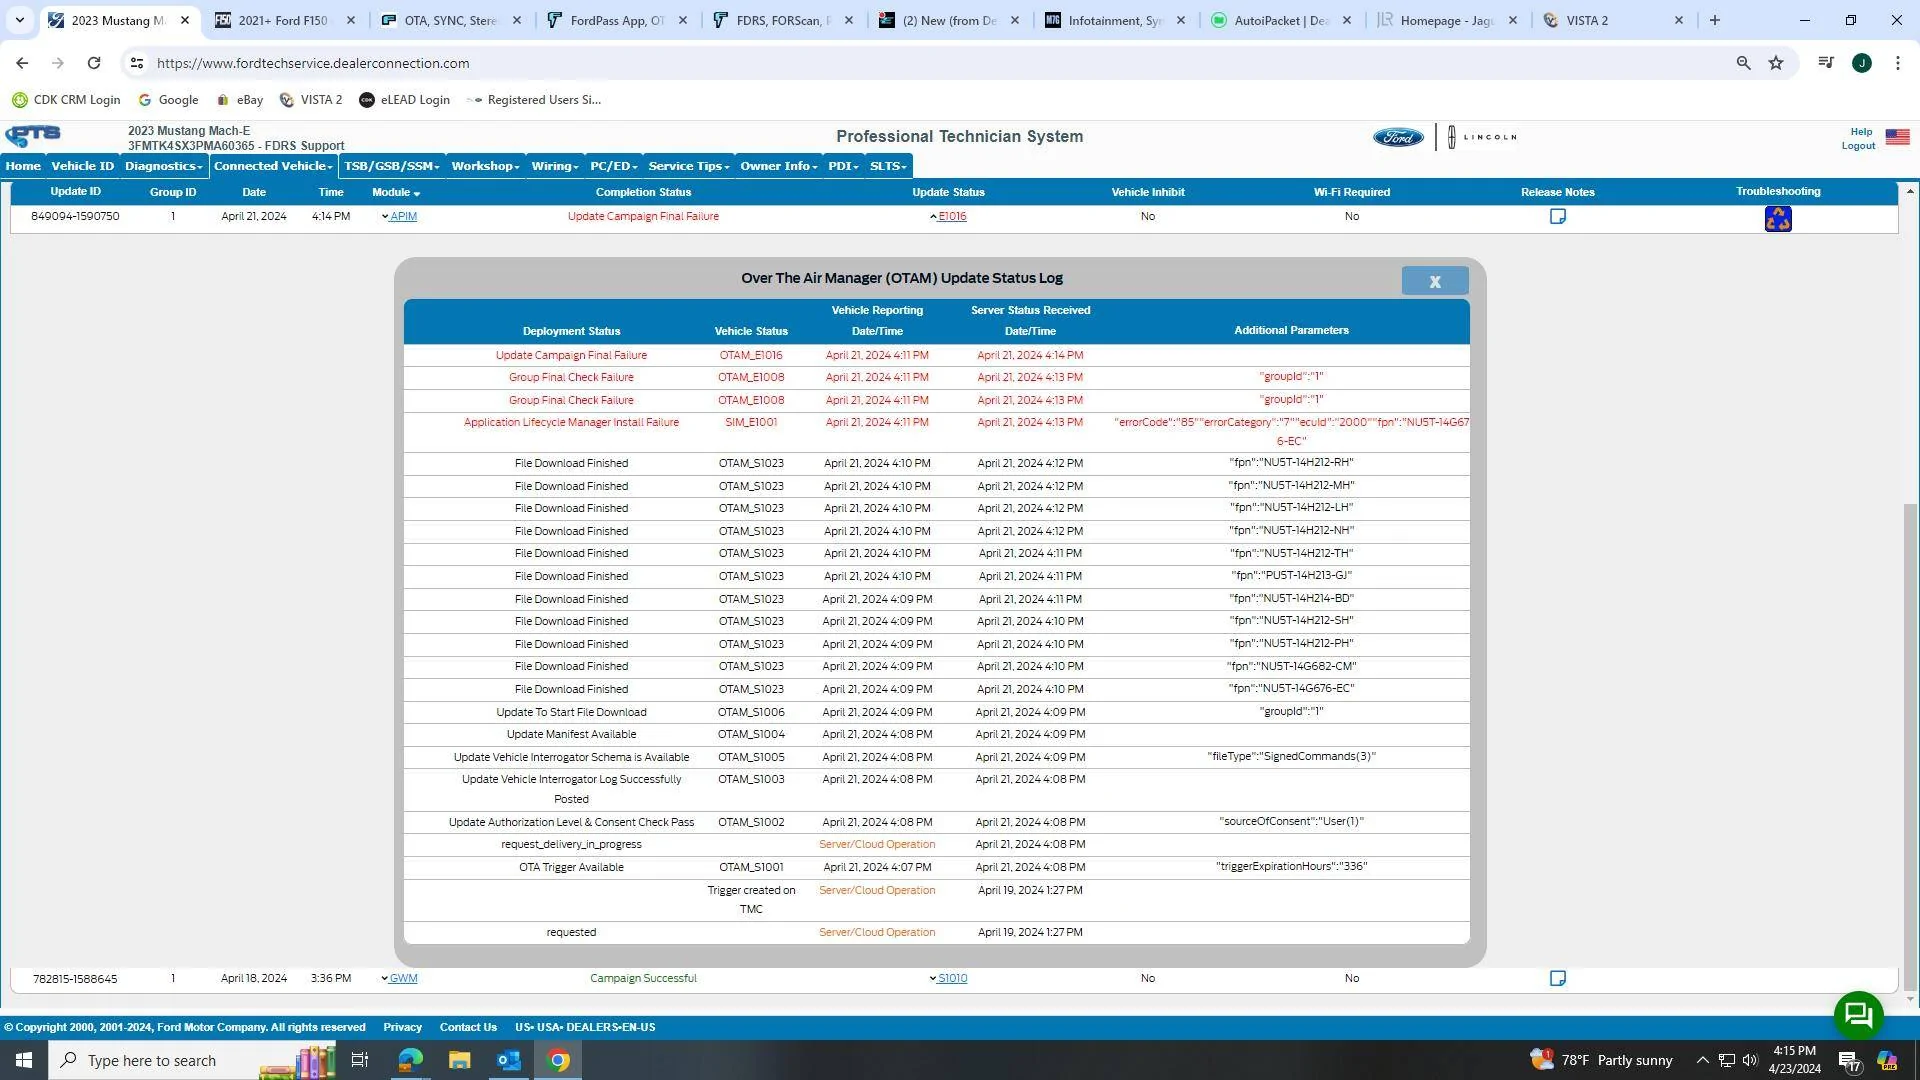This screenshot has height=1080, width=1920.
Task: Launch Microsoft Edge from taskbar
Action: click(x=410, y=1060)
